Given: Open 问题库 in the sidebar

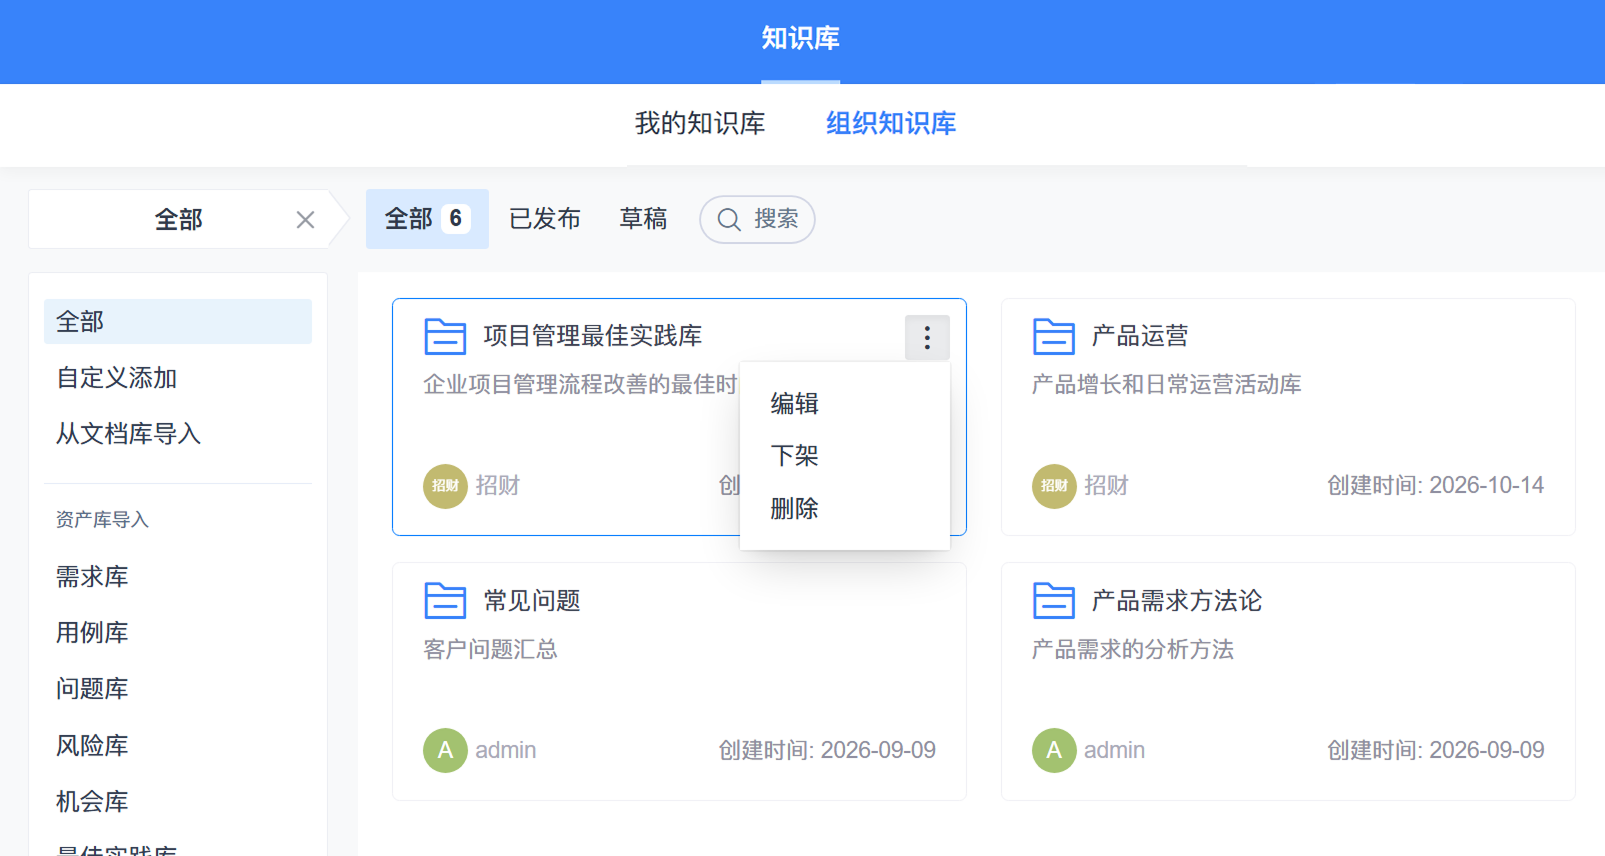Looking at the screenshot, I should [x=92, y=689].
